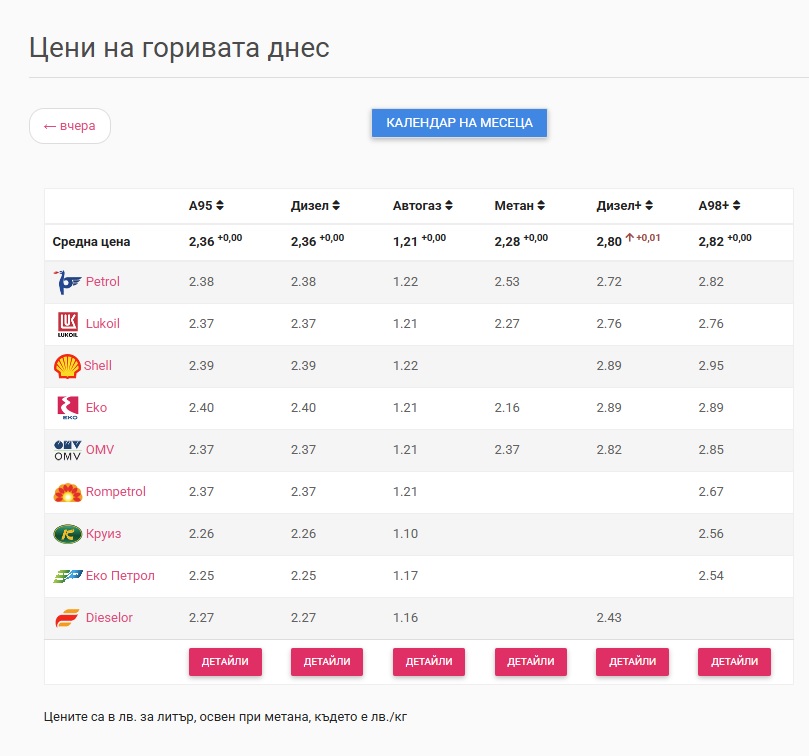Select Dieselor's Автогаз price 1.16
809x756 pixels.
pyautogui.click(x=405, y=618)
